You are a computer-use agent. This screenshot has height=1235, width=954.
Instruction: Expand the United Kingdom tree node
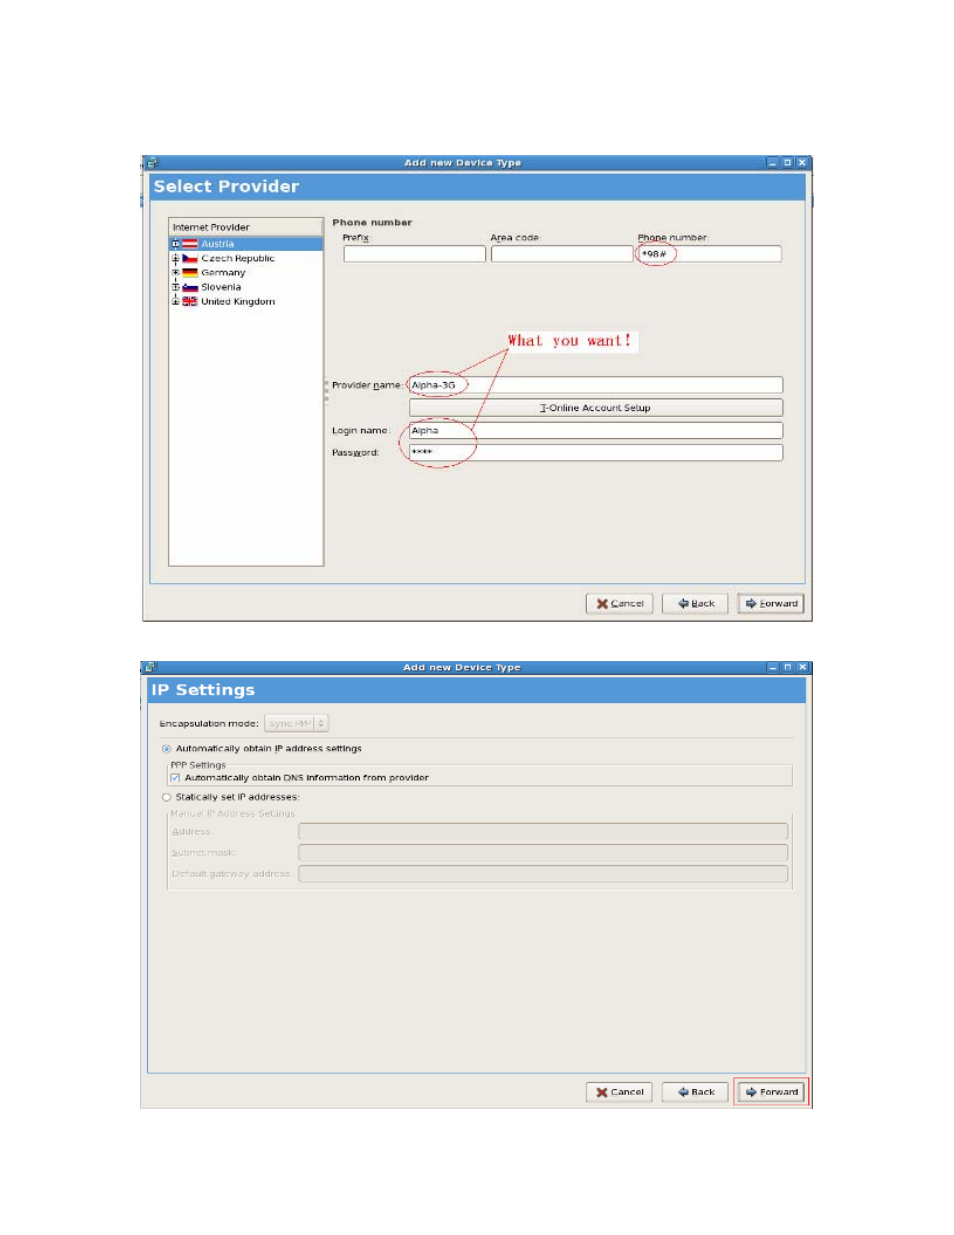[175, 301]
